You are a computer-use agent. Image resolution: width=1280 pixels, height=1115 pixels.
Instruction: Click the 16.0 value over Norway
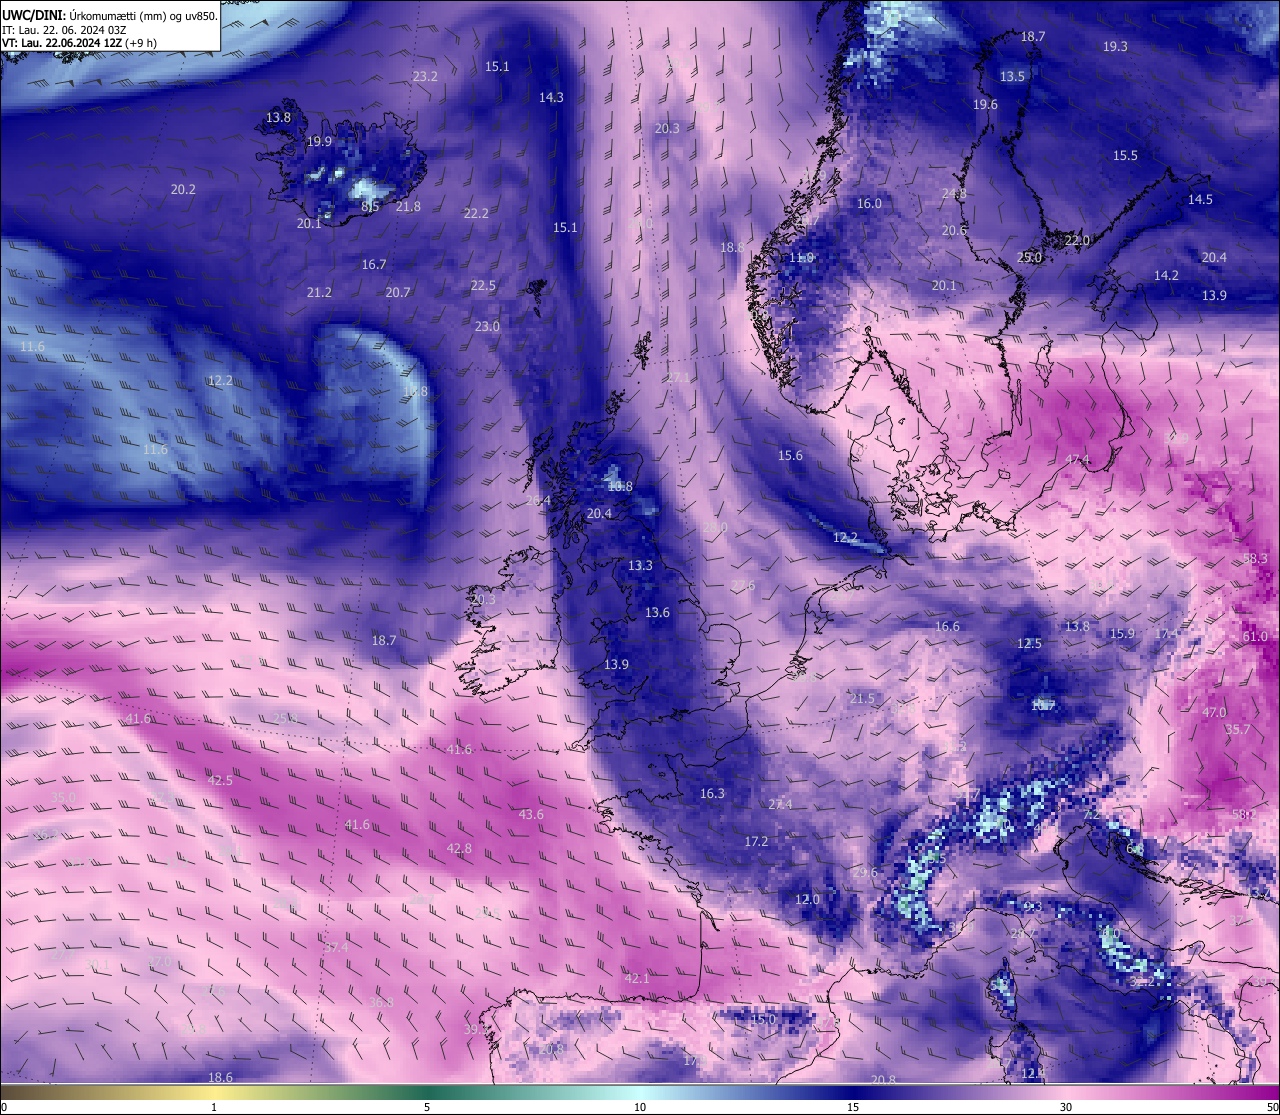pos(869,204)
